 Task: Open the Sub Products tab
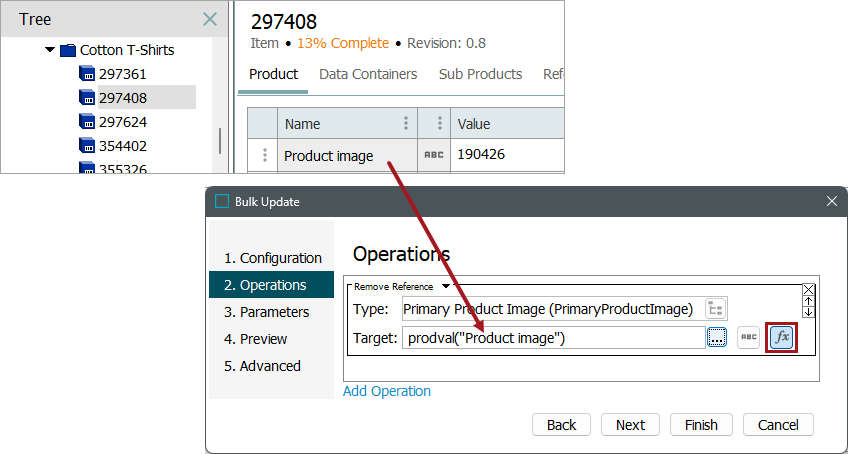click(x=480, y=74)
